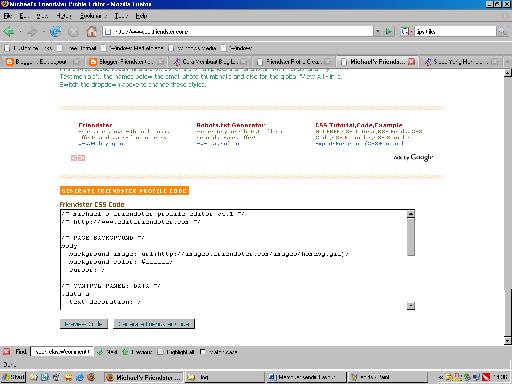The height and width of the screenshot is (385, 512).
Task: Focus the address bar URL field
Action: point(242,32)
